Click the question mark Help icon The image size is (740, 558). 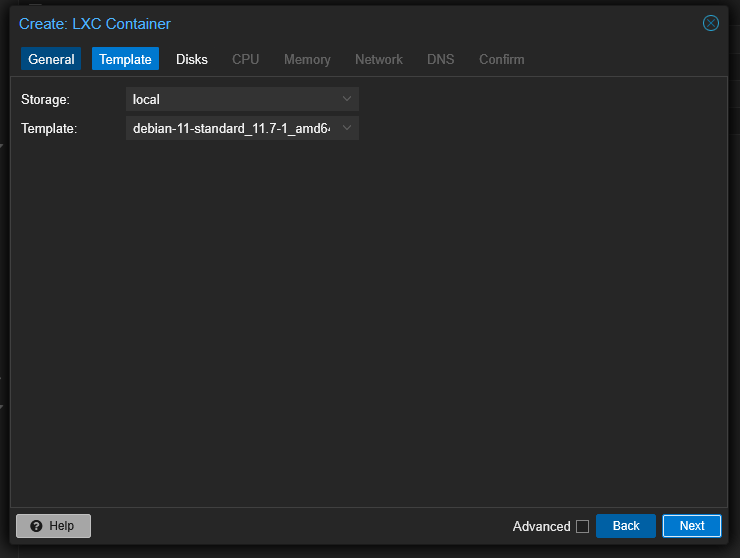click(x=36, y=526)
